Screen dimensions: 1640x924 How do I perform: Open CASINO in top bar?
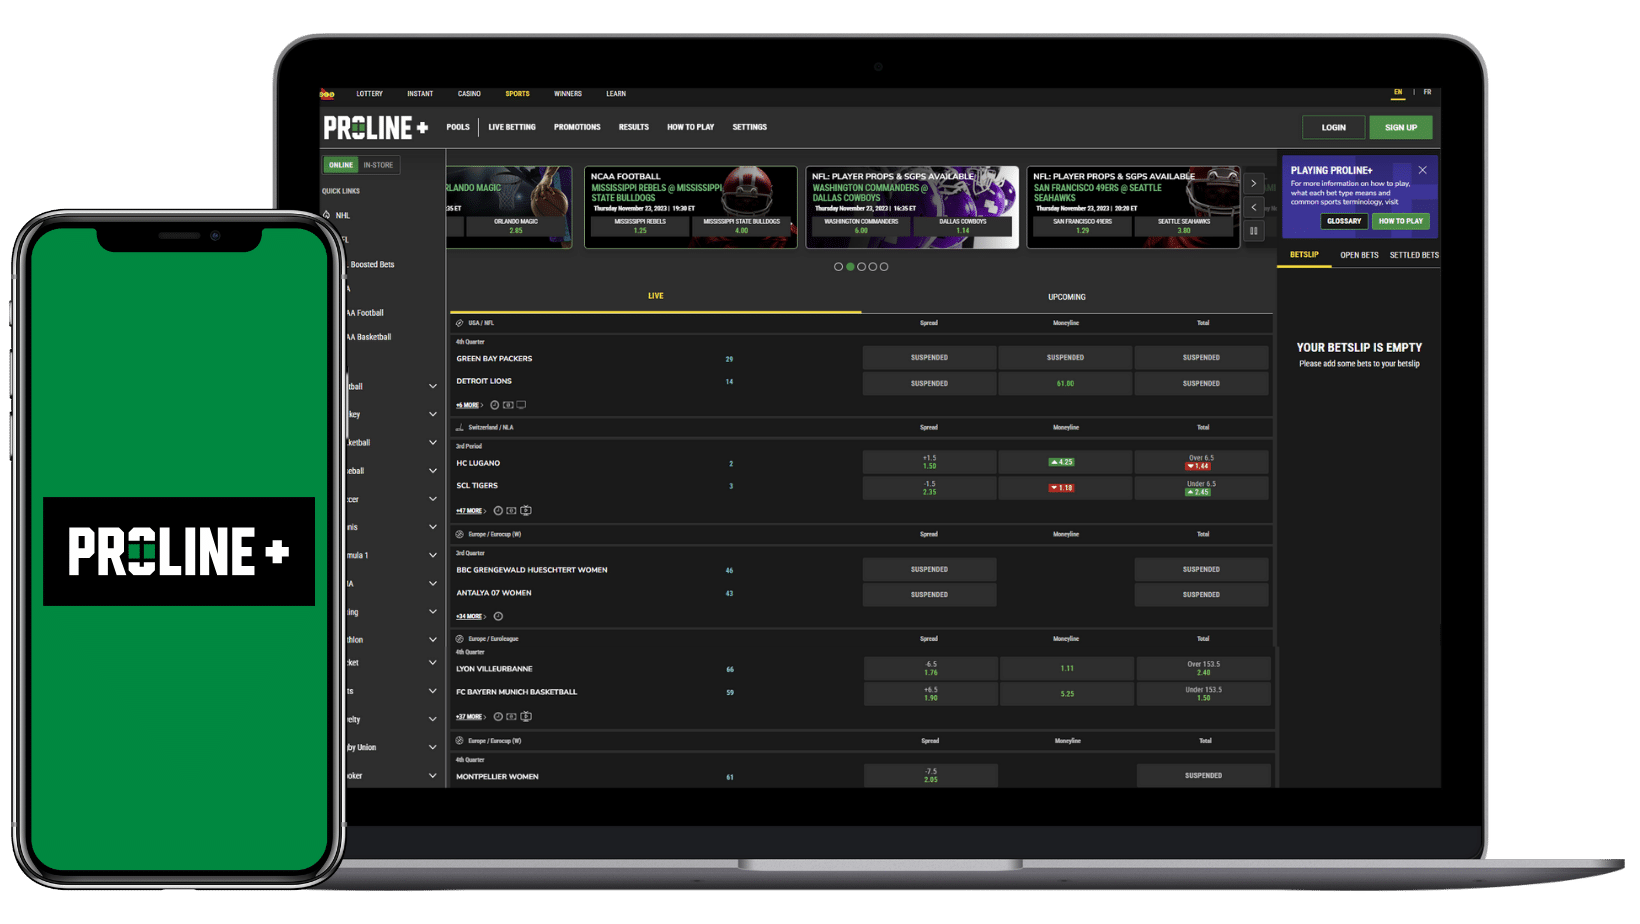[469, 94]
